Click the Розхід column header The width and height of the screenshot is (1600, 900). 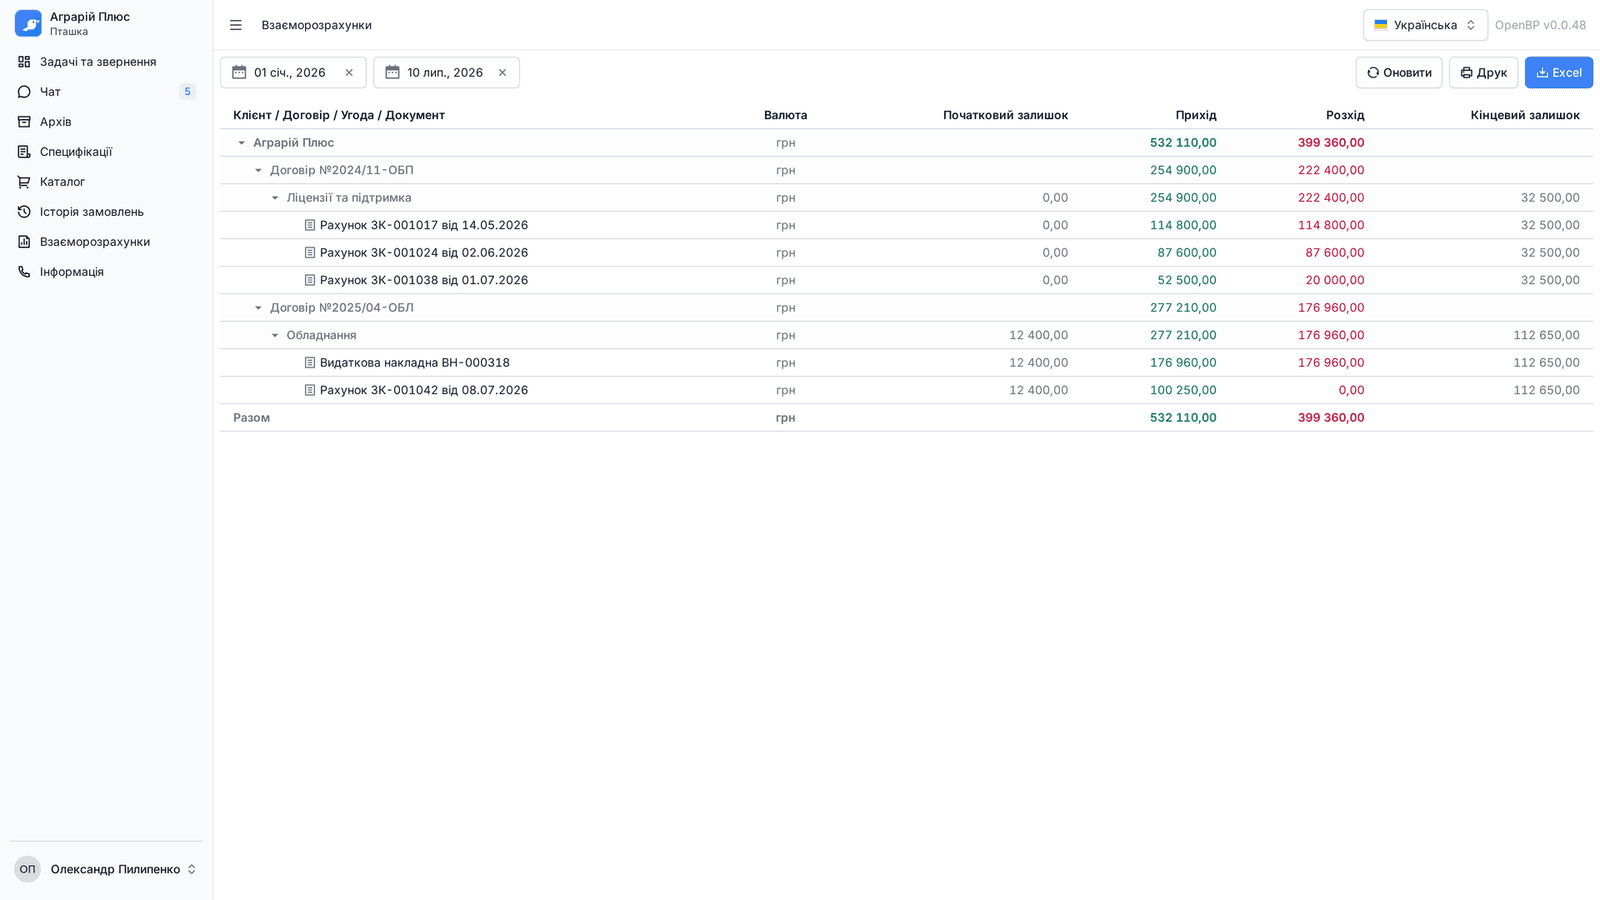point(1345,115)
